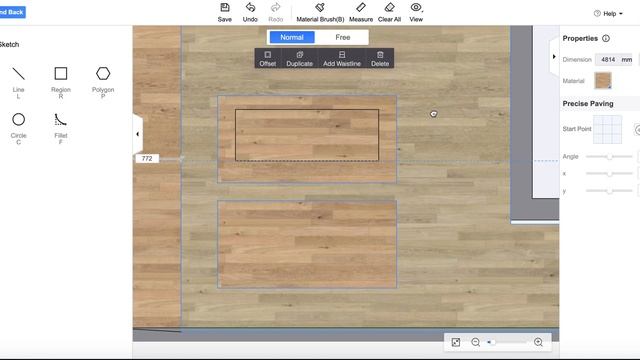Select the Line sketch tool

(x=18, y=82)
